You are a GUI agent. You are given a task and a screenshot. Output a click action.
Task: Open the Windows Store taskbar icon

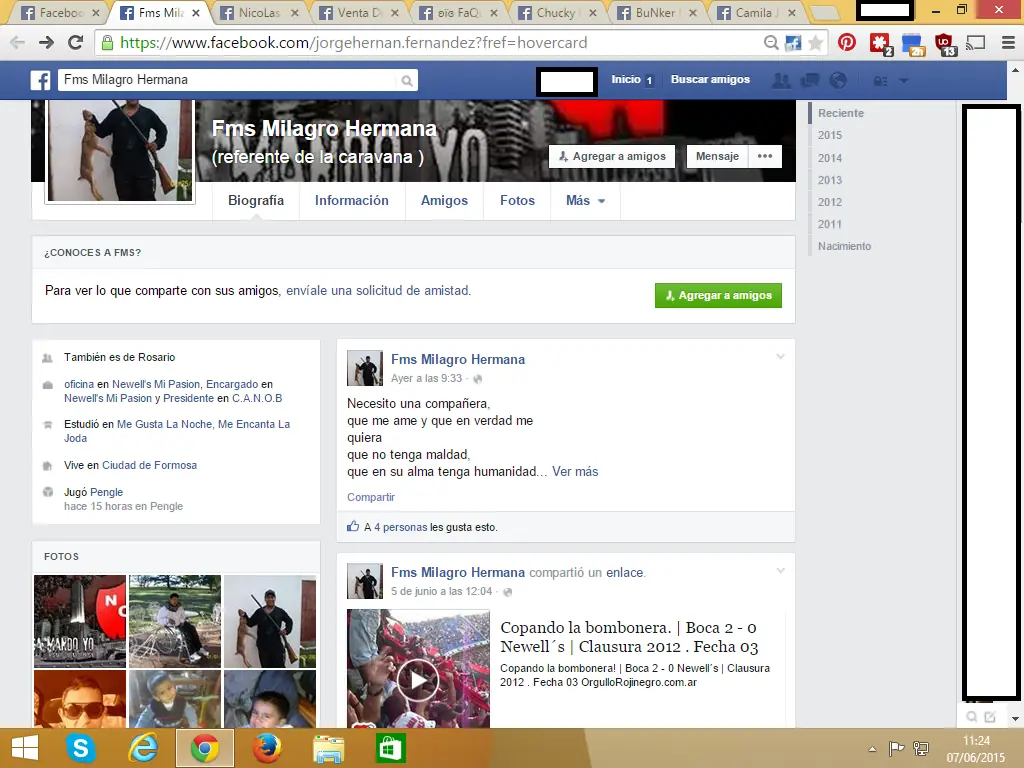(x=391, y=748)
